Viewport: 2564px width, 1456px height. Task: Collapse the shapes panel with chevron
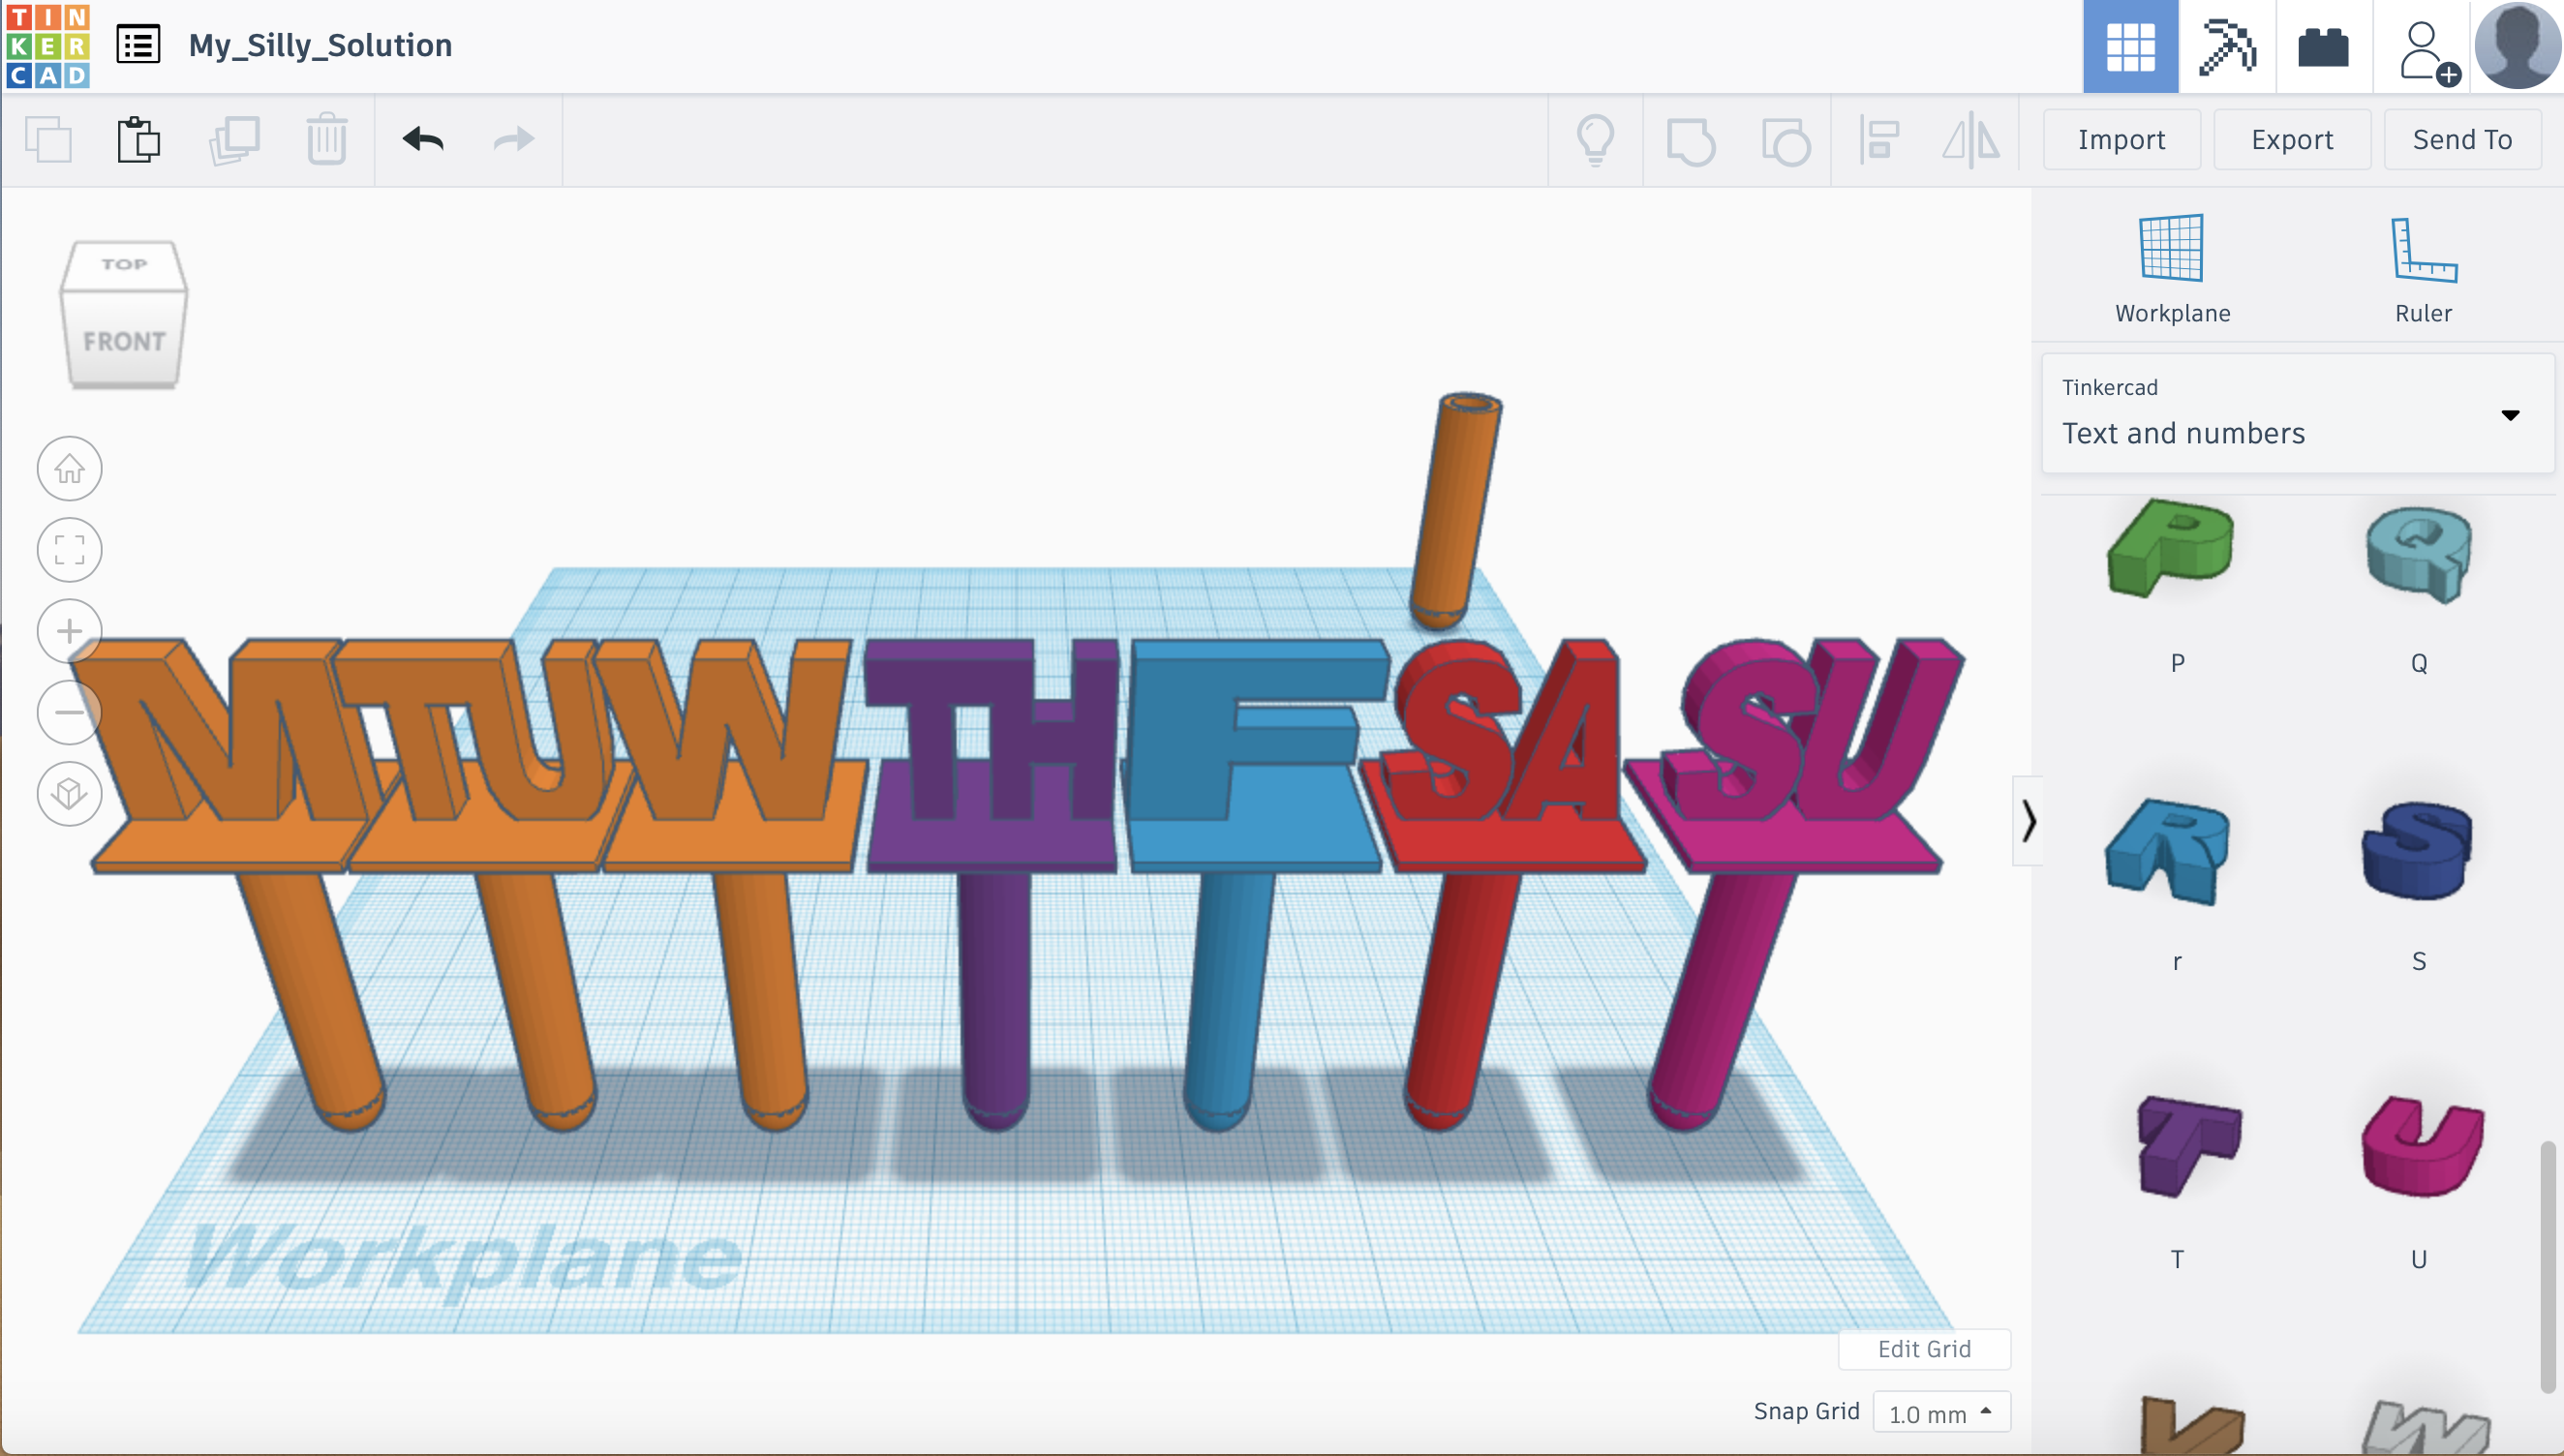point(2028,821)
